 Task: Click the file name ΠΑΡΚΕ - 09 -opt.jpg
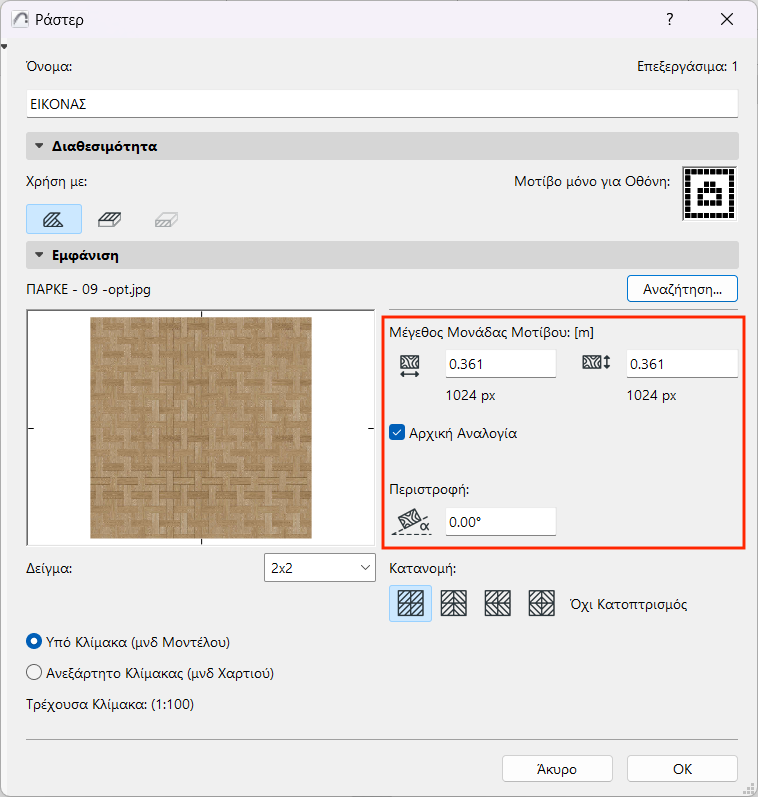(88, 289)
